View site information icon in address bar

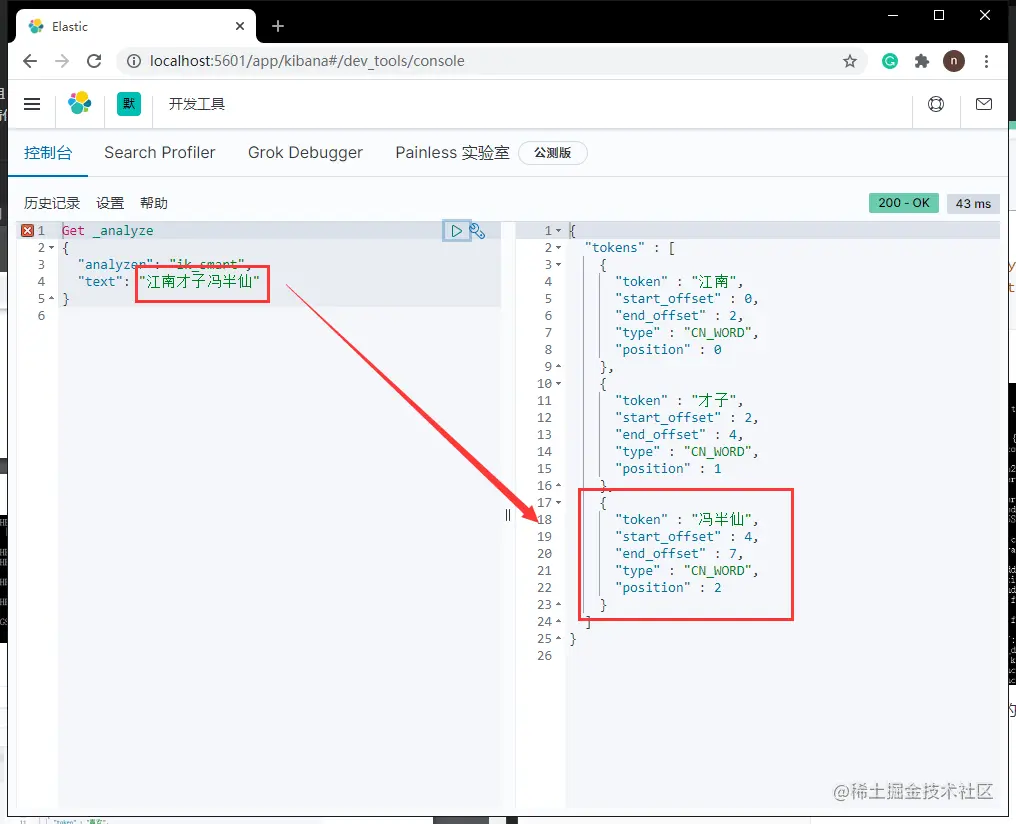click(133, 61)
